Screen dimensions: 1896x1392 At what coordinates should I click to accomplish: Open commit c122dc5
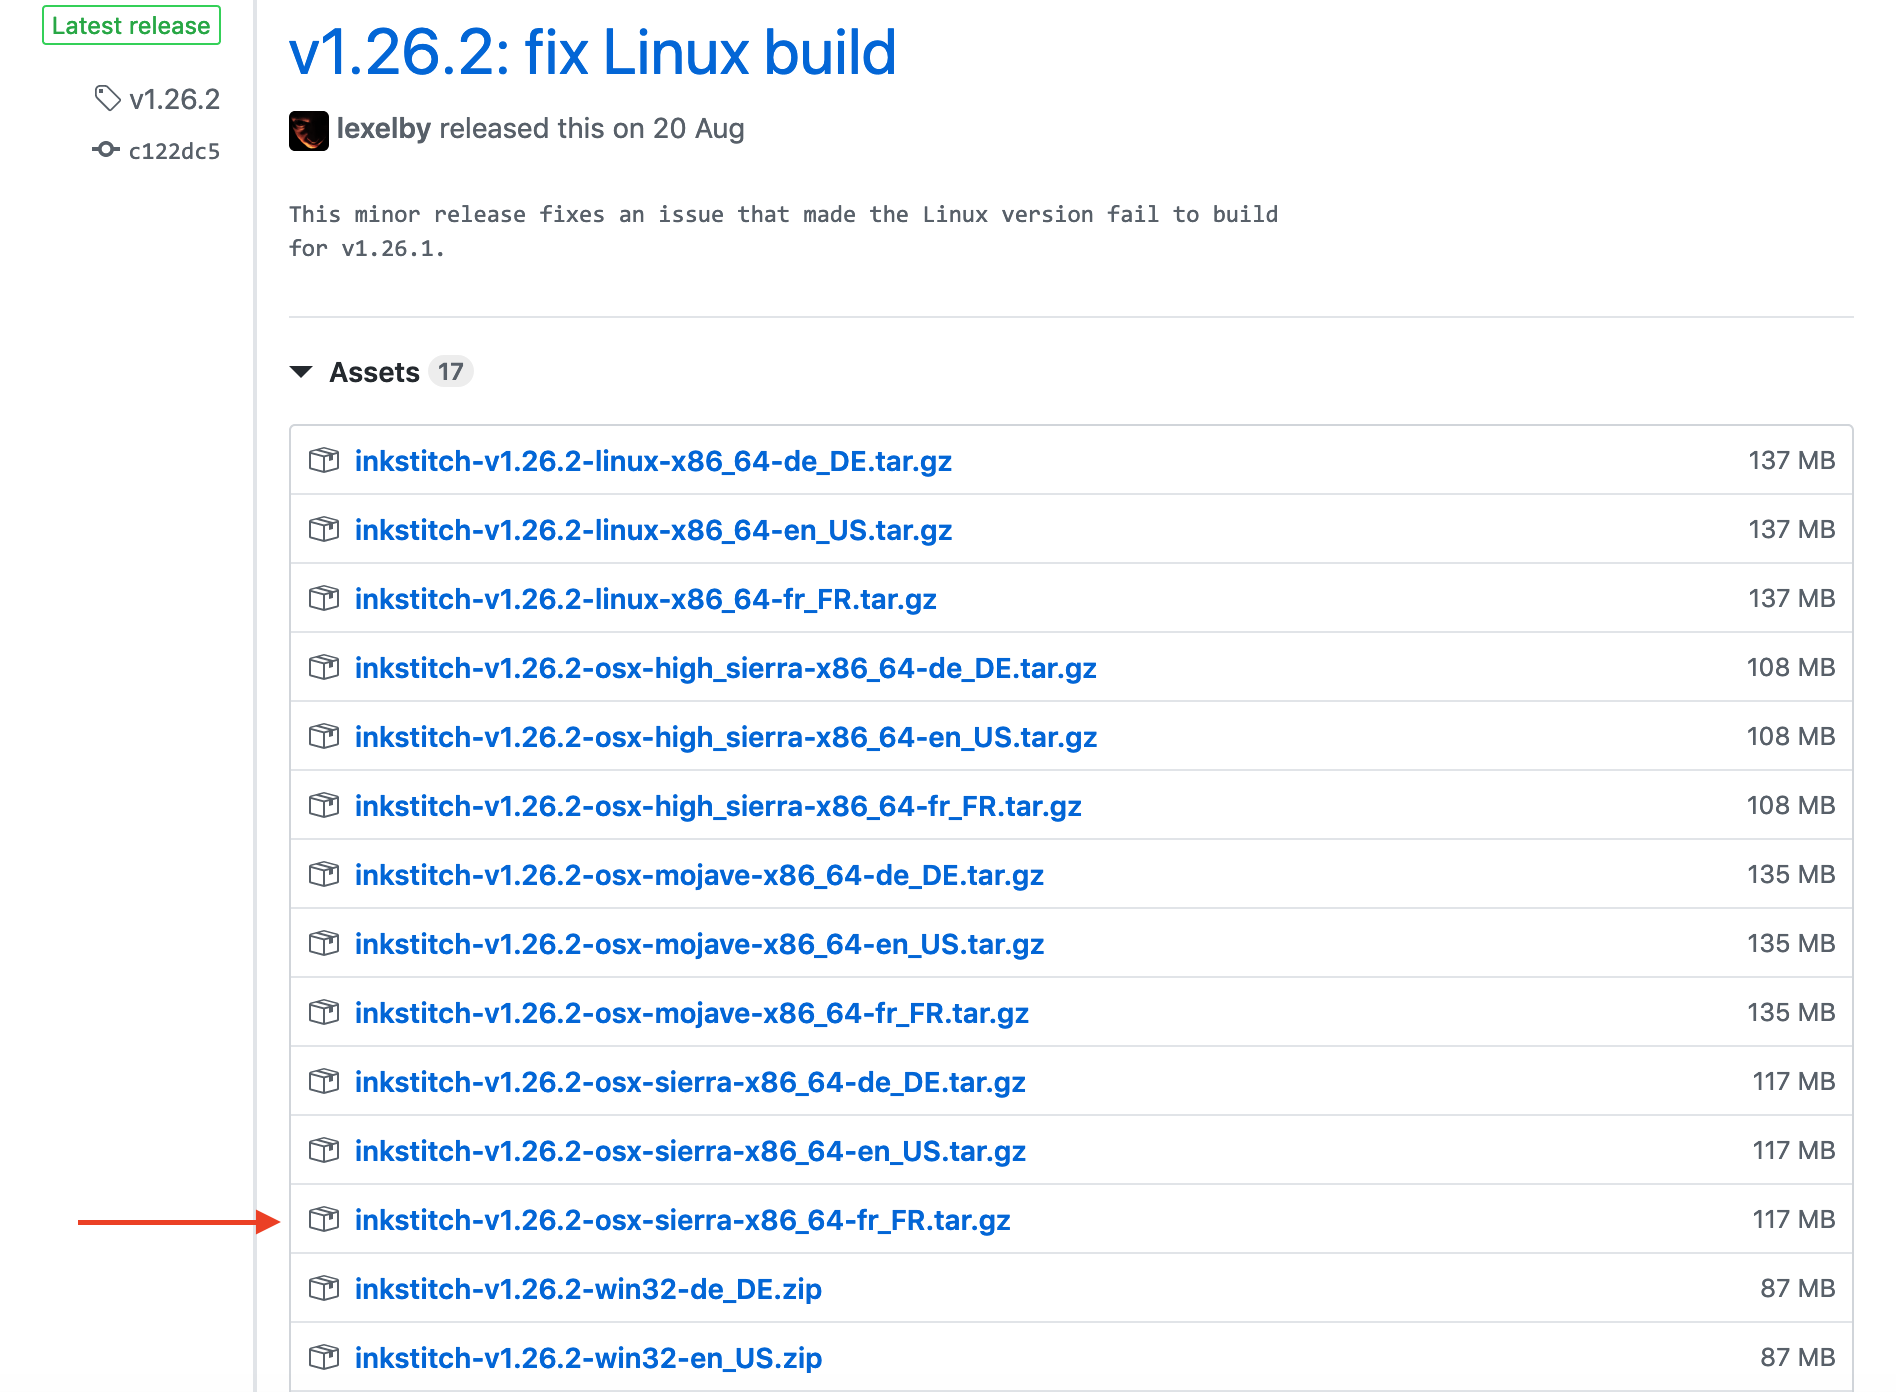click(174, 151)
